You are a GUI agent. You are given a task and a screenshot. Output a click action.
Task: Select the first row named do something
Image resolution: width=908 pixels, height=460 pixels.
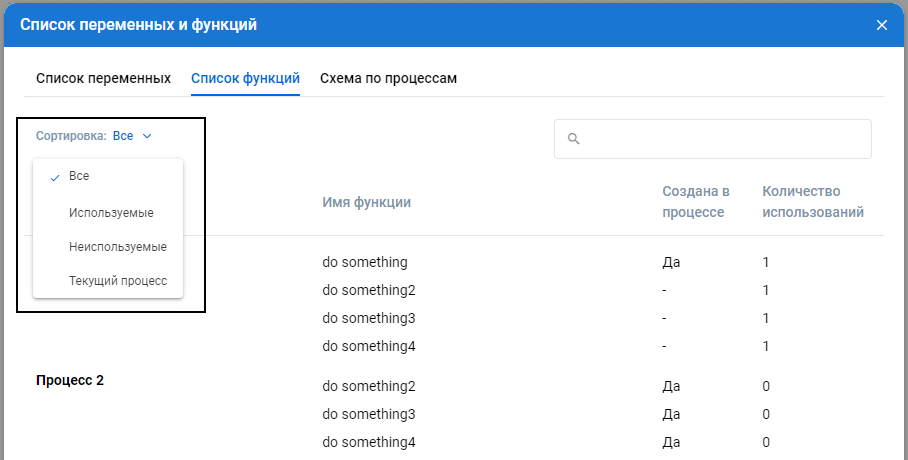364,262
